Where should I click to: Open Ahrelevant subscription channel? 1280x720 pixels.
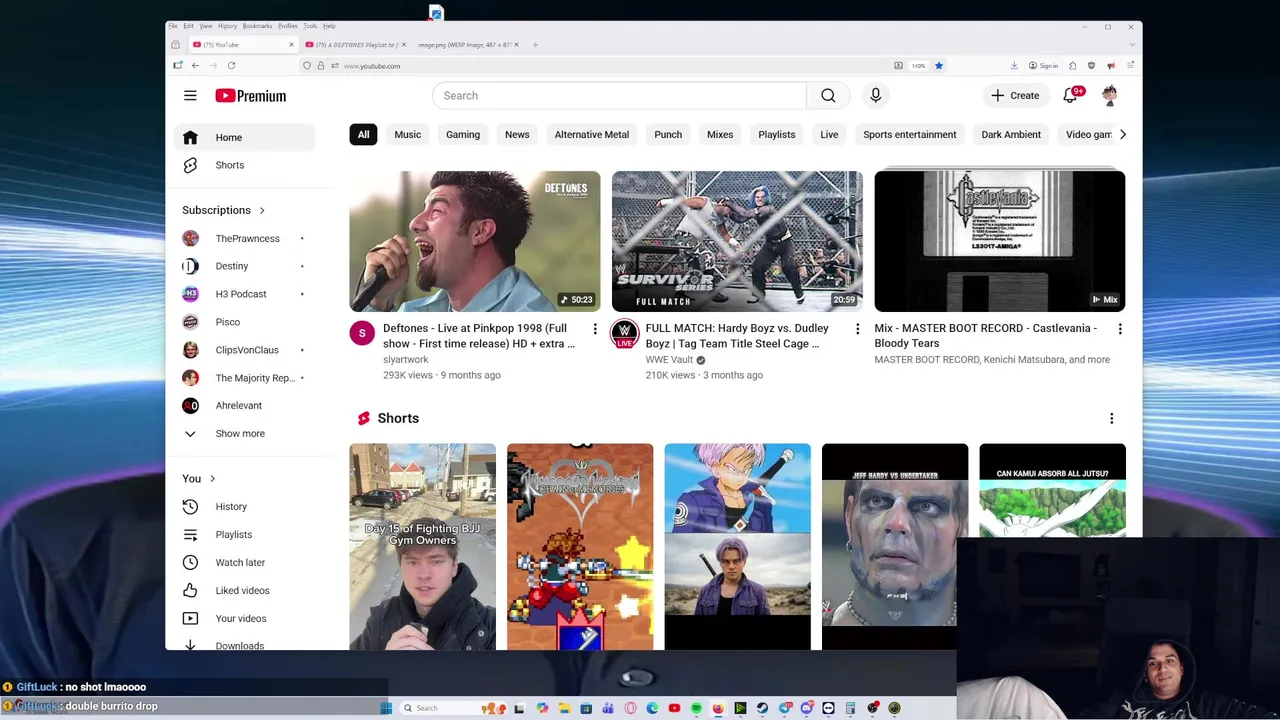[244, 405]
